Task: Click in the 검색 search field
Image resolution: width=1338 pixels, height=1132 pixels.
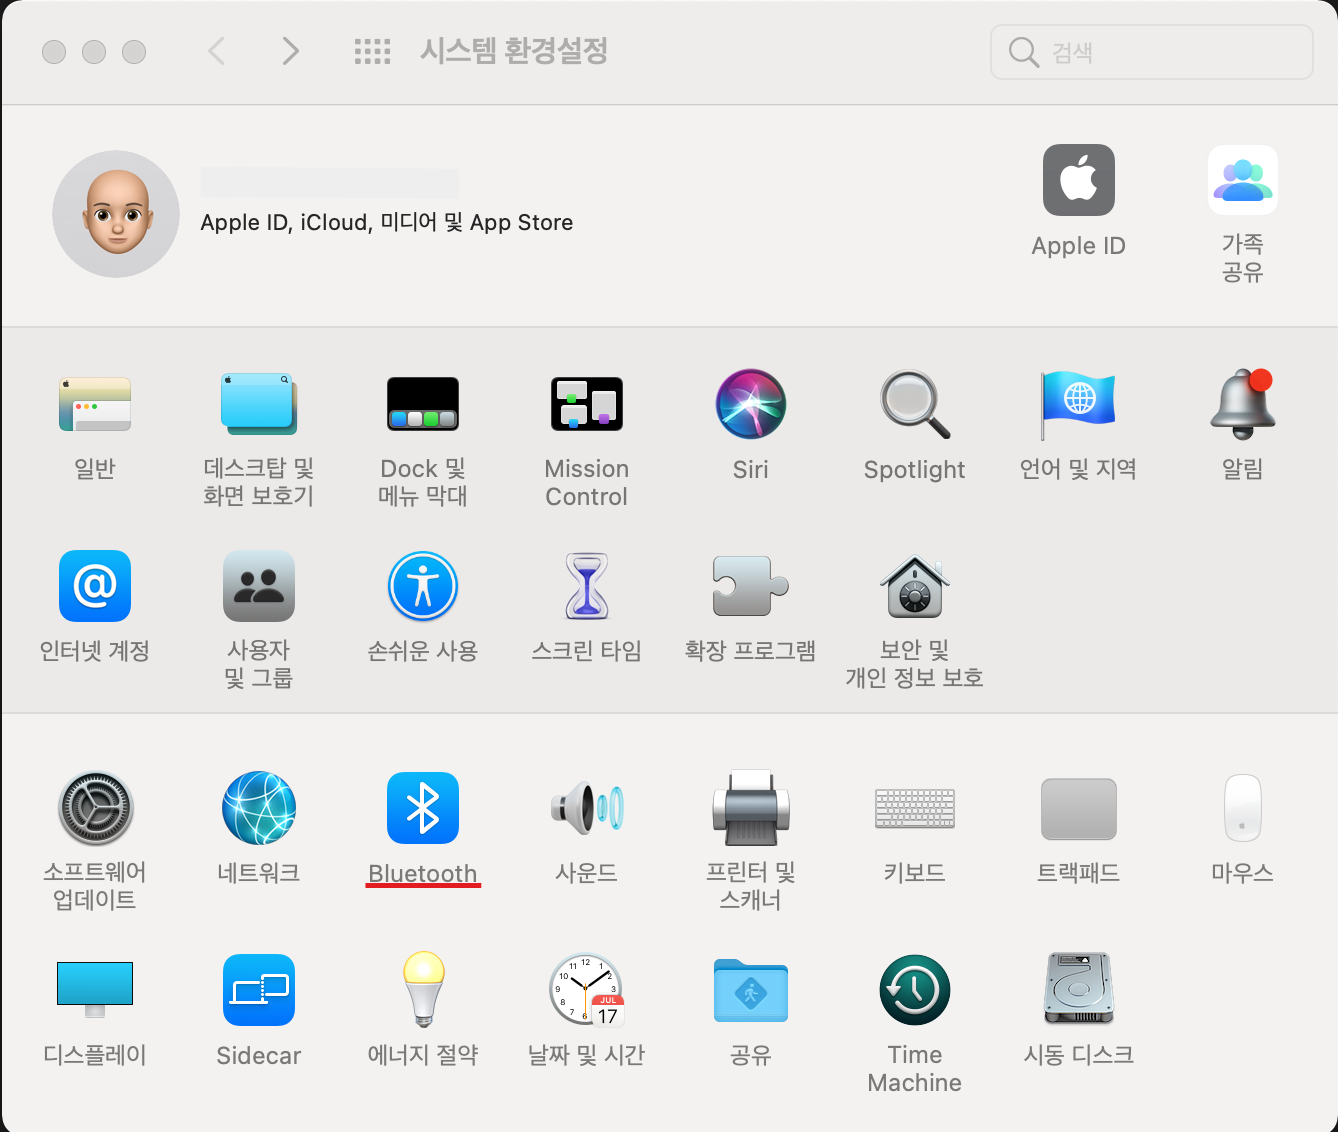Action: point(1152,52)
